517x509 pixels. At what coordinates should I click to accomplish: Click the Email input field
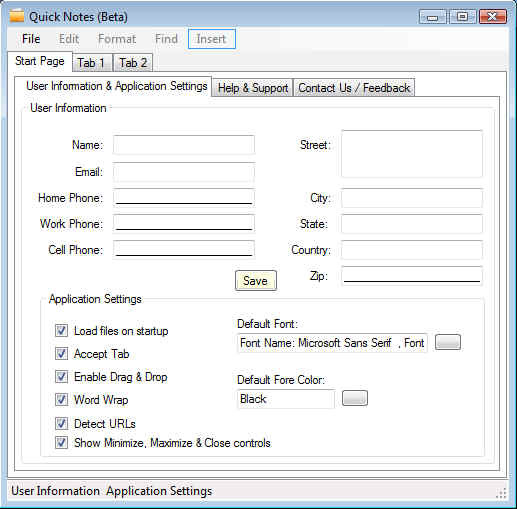(184, 172)
